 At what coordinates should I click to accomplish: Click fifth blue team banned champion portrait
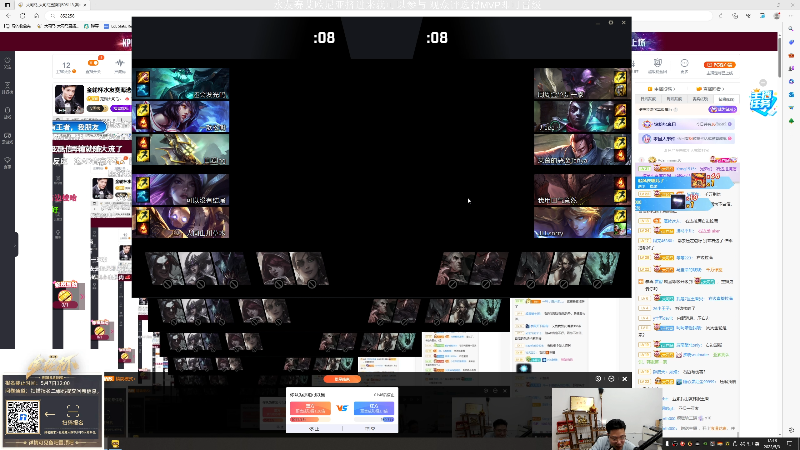(309, 269)
